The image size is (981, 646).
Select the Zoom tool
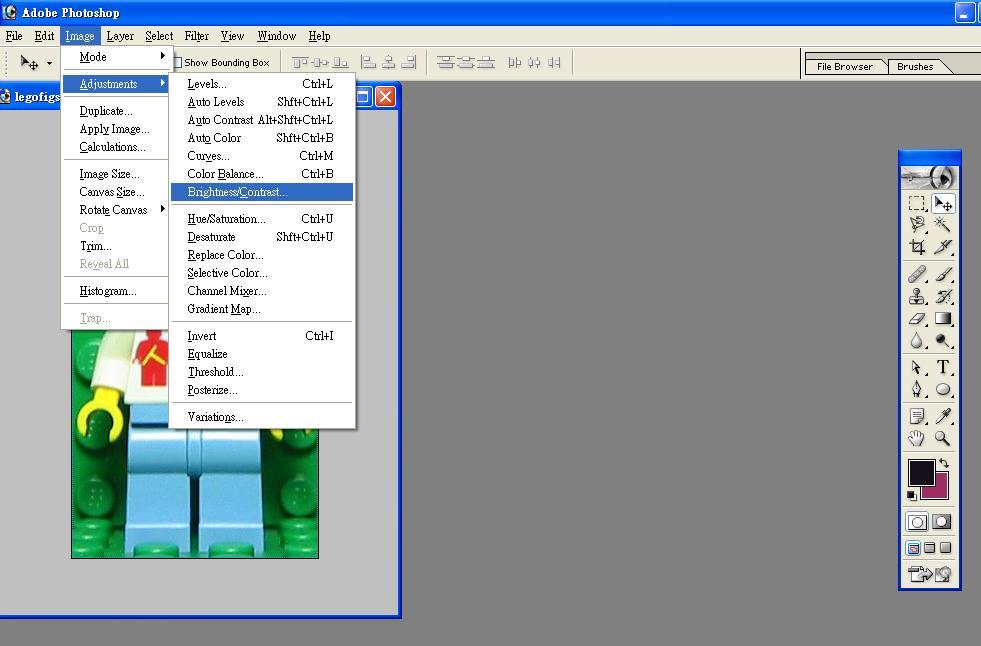pyautogui.click(x=943, y=438)
